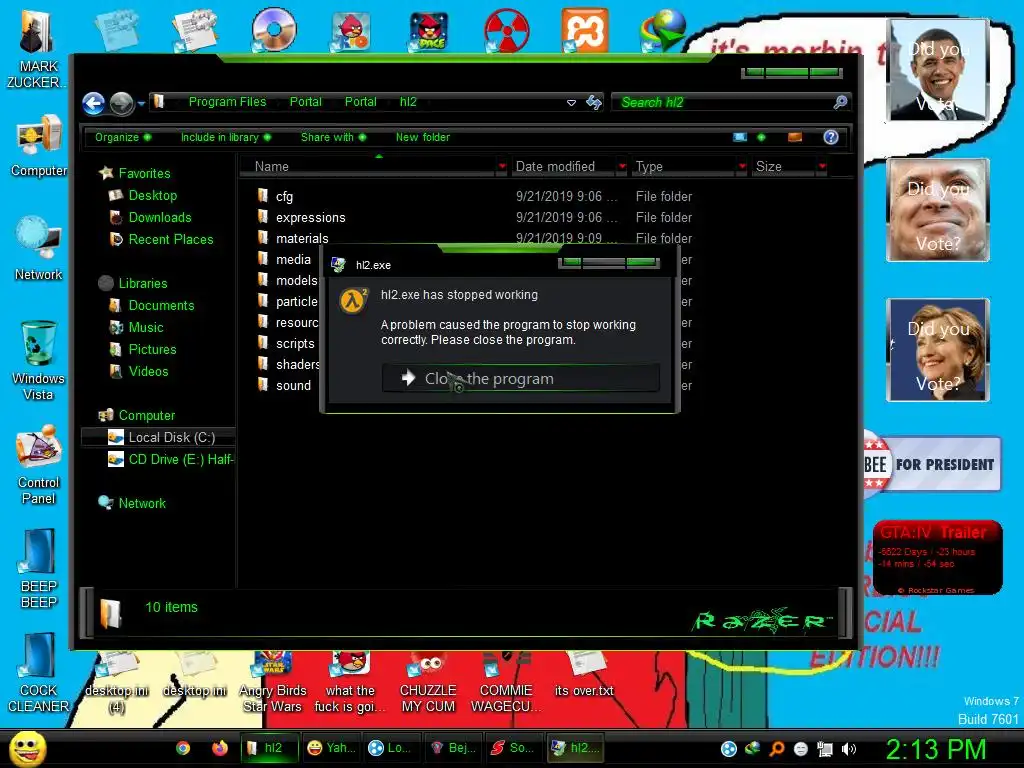
Task: Click the 2:13 PM clock
Action: pyautogui.click(x=935, y=749)
